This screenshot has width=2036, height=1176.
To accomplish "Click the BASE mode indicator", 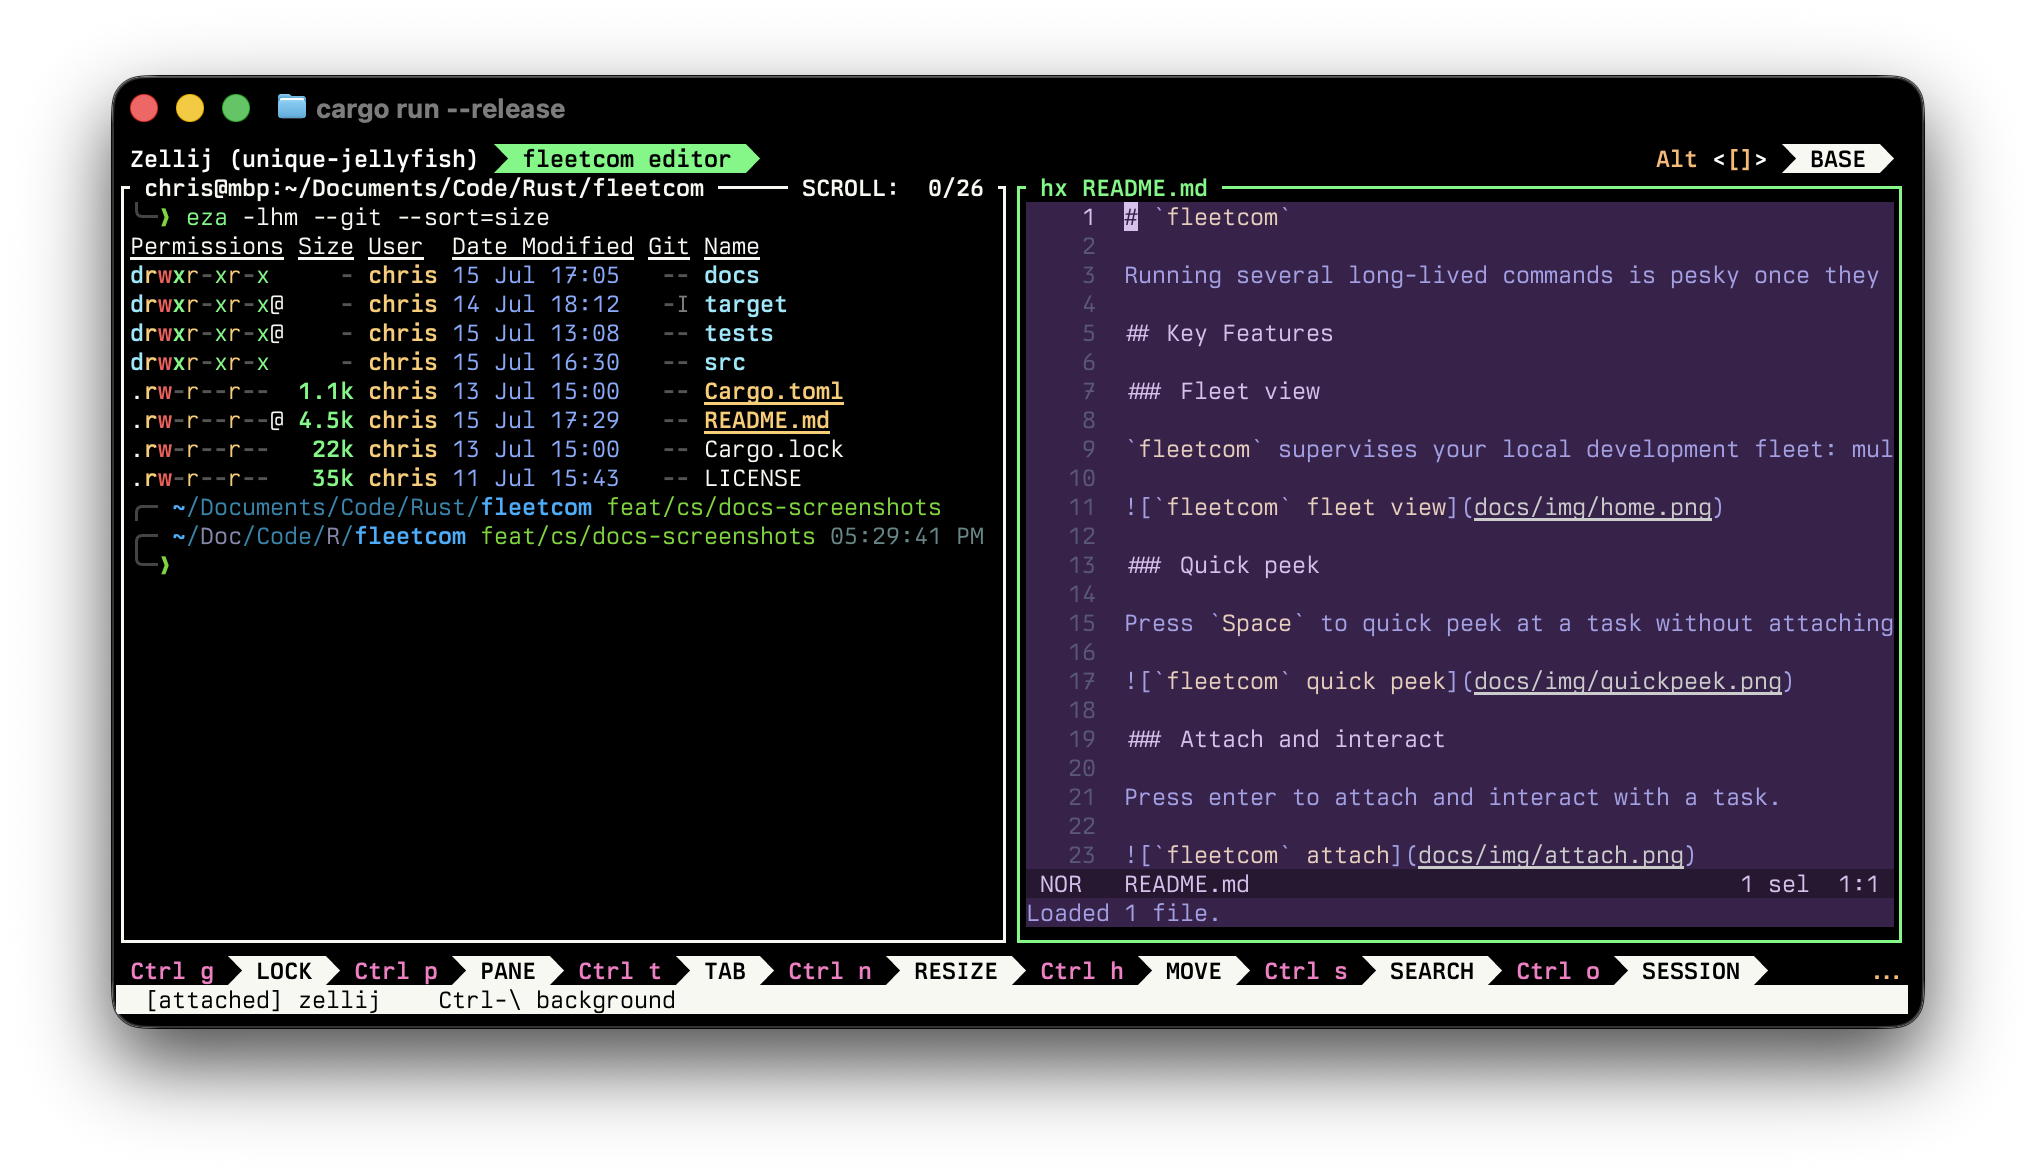I will coord(1837,159).
